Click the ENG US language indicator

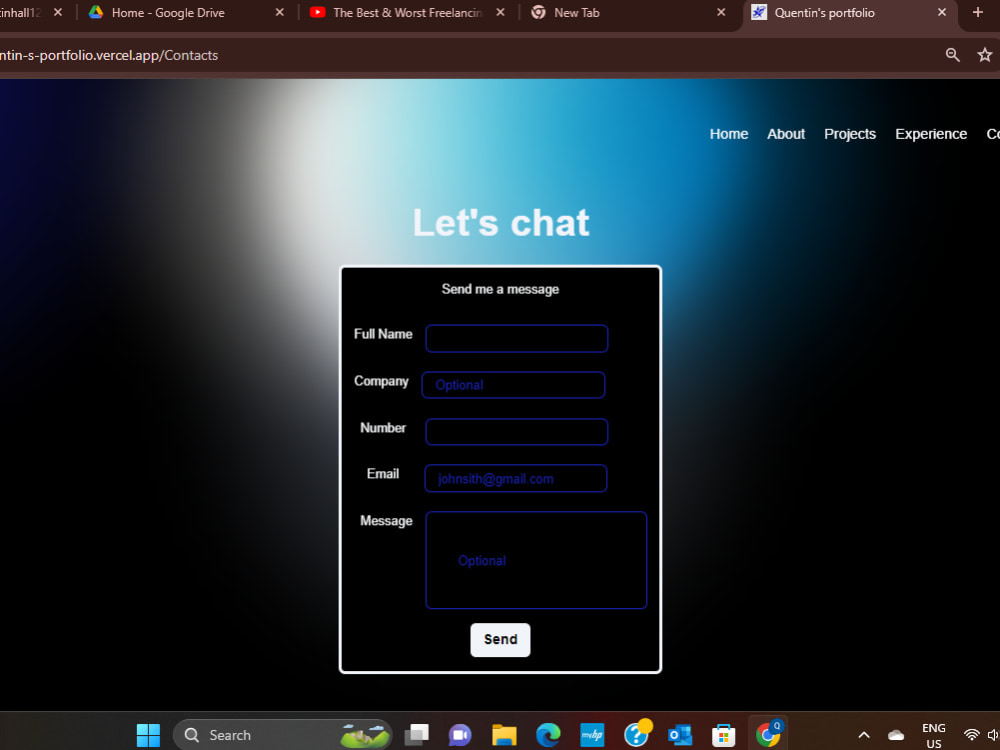pos(934,735)
